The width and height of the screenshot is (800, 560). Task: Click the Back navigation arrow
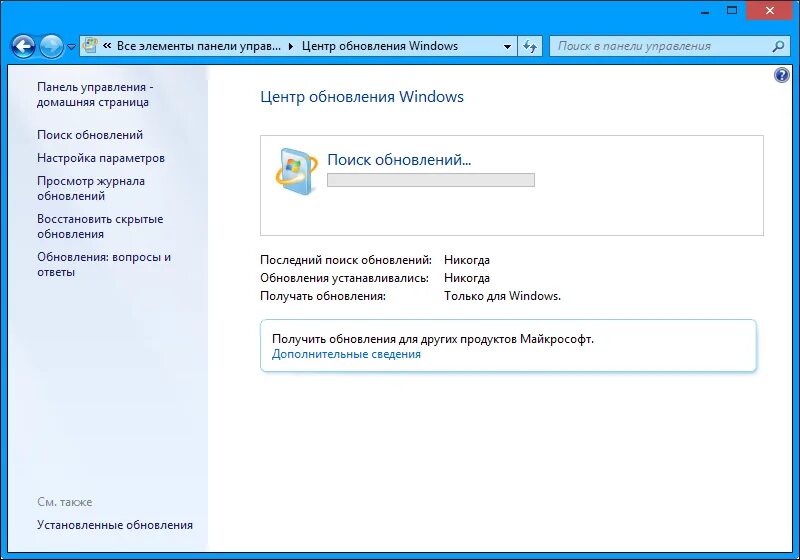coord(23,46)
